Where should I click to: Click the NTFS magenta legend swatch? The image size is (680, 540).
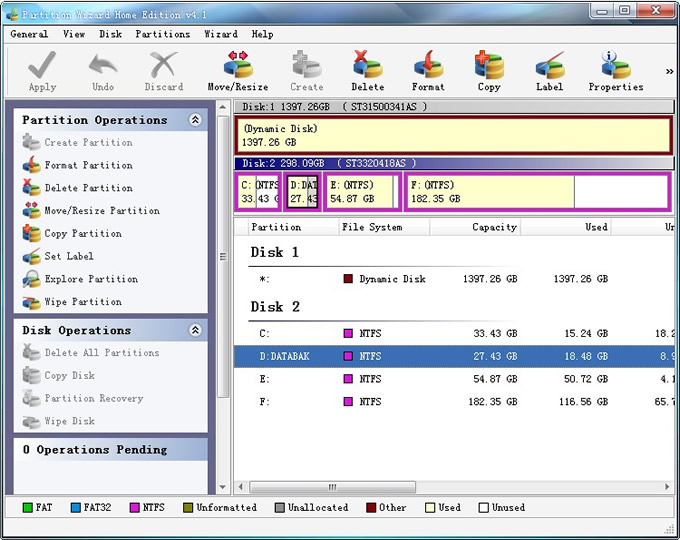click(135, 507)
